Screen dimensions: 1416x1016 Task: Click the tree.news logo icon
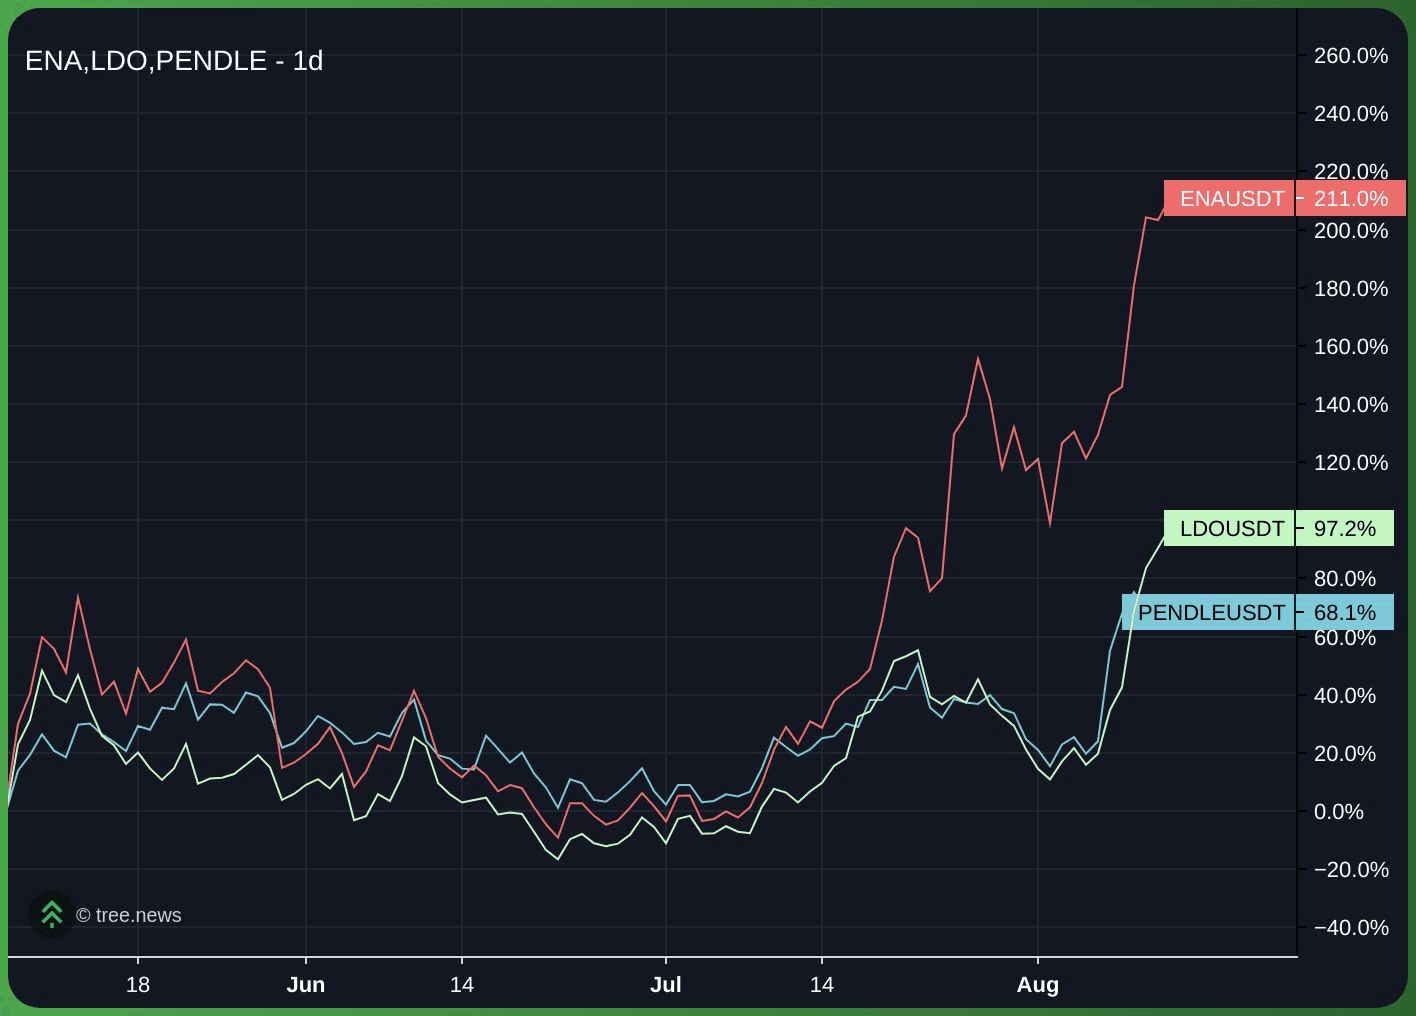click(51, 914)
